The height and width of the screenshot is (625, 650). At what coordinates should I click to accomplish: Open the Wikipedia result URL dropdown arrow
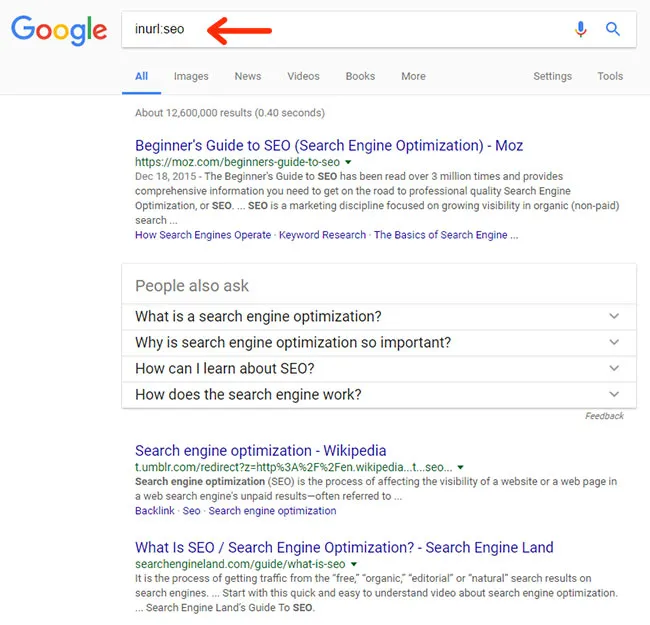coord(460,467)
